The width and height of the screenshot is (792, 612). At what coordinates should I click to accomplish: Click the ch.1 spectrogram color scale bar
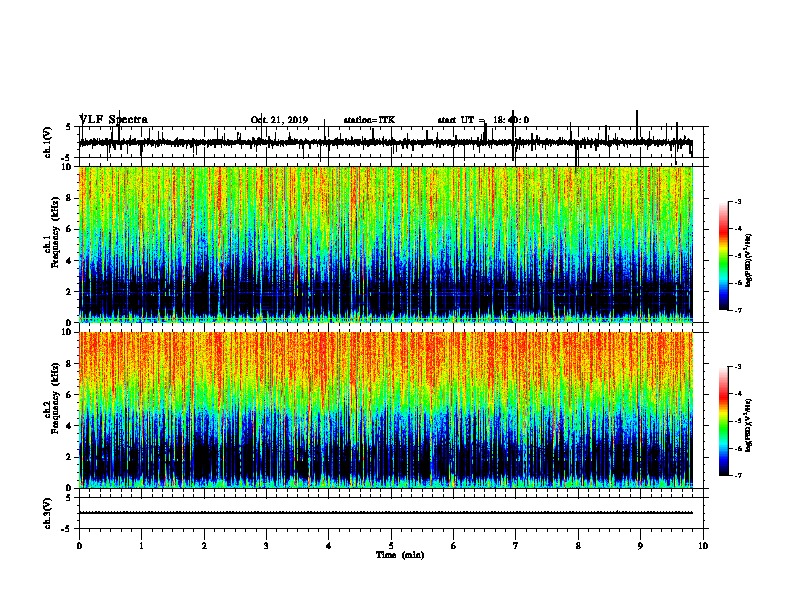[724, 256]
